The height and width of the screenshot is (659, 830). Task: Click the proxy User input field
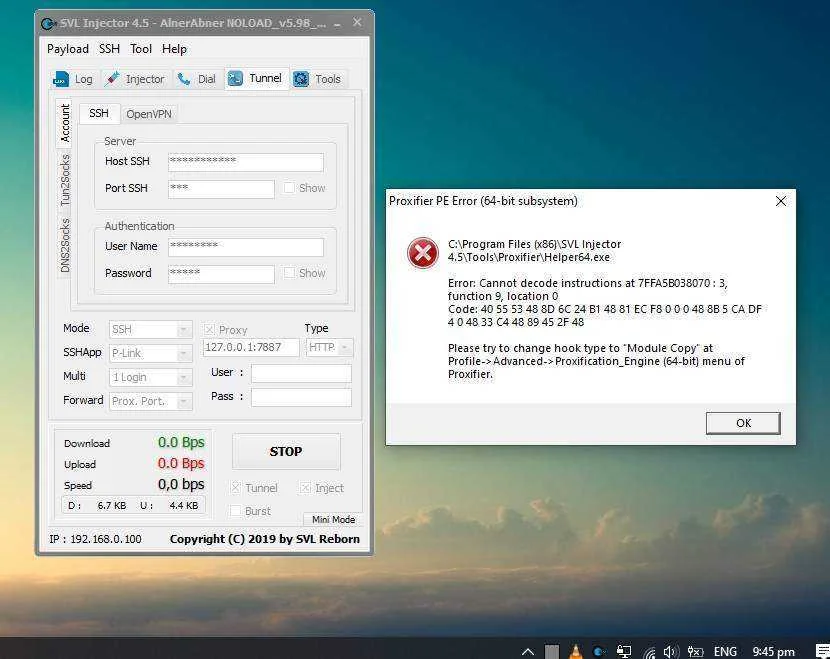301,373
